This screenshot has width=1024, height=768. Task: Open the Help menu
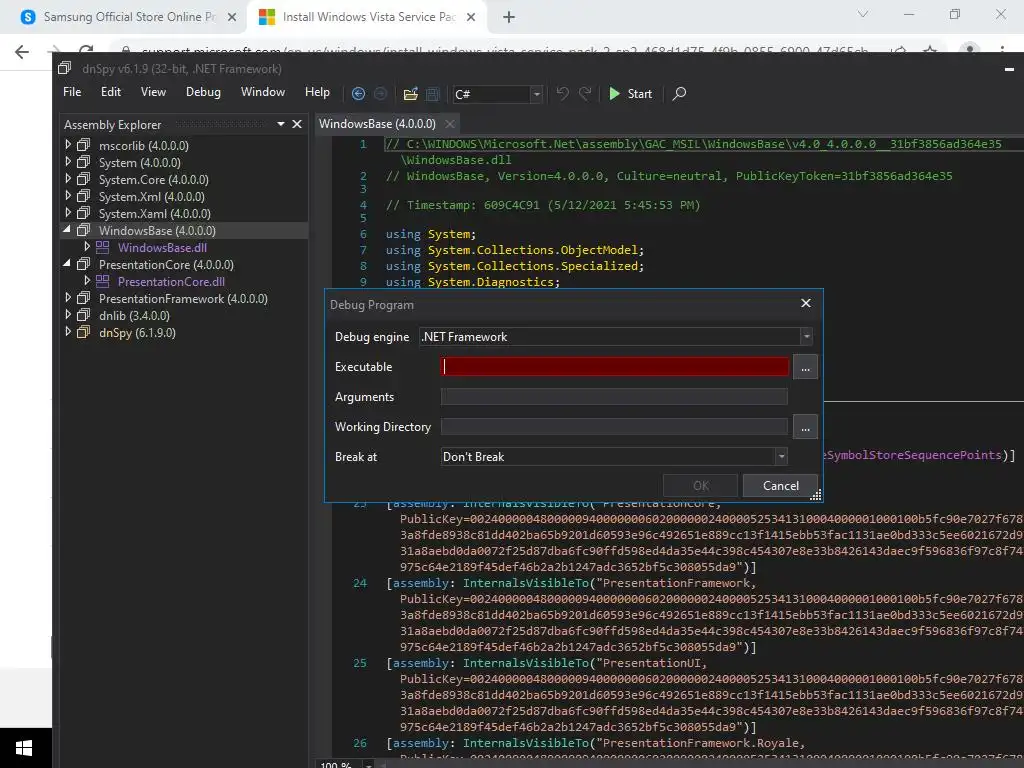point(317,92)
